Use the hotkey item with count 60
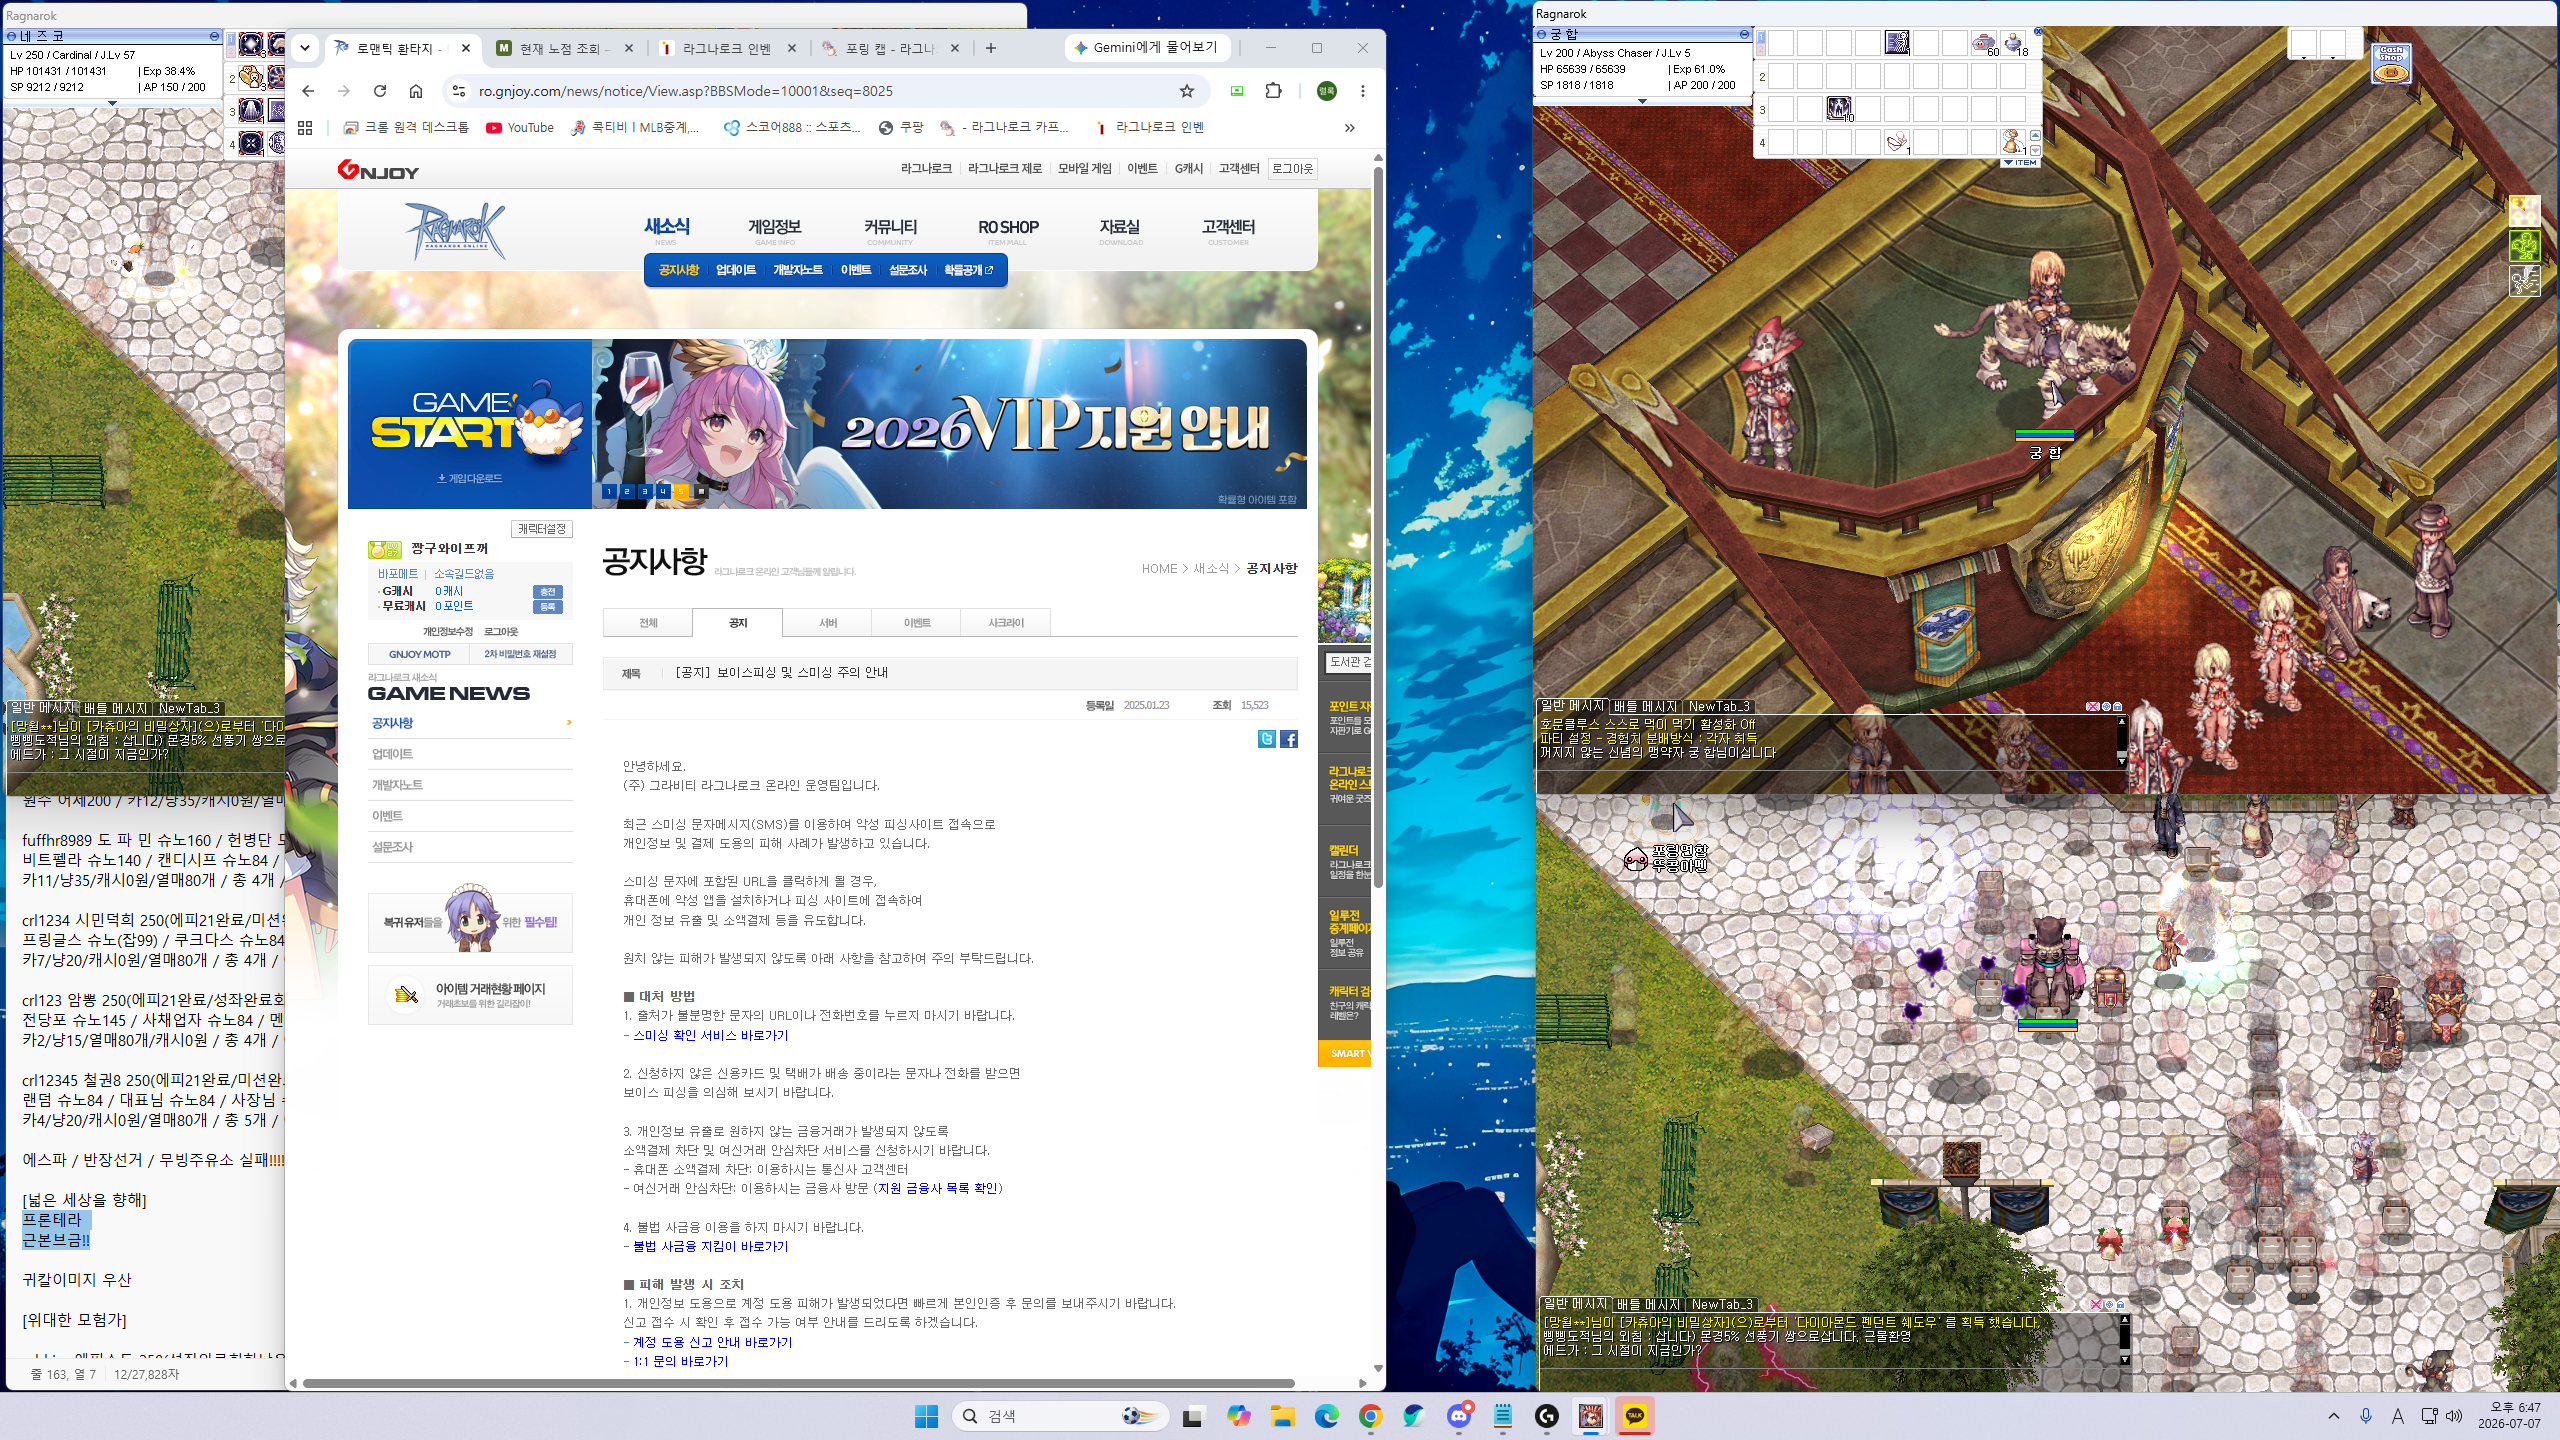The height and width of the screenshot is (1440, 2560). (1984, 43)
